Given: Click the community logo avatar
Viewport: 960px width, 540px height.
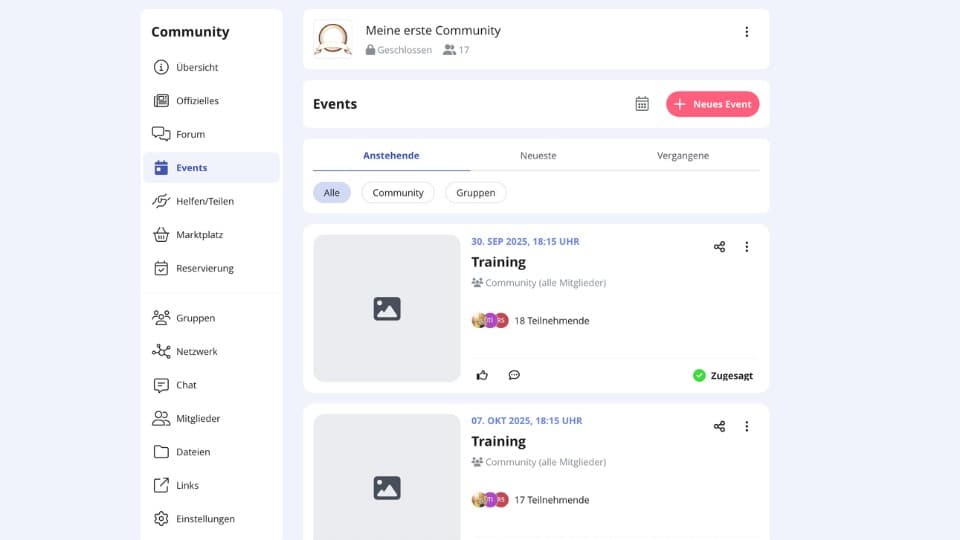Looking at the screenshot, I should pos(333,39).
